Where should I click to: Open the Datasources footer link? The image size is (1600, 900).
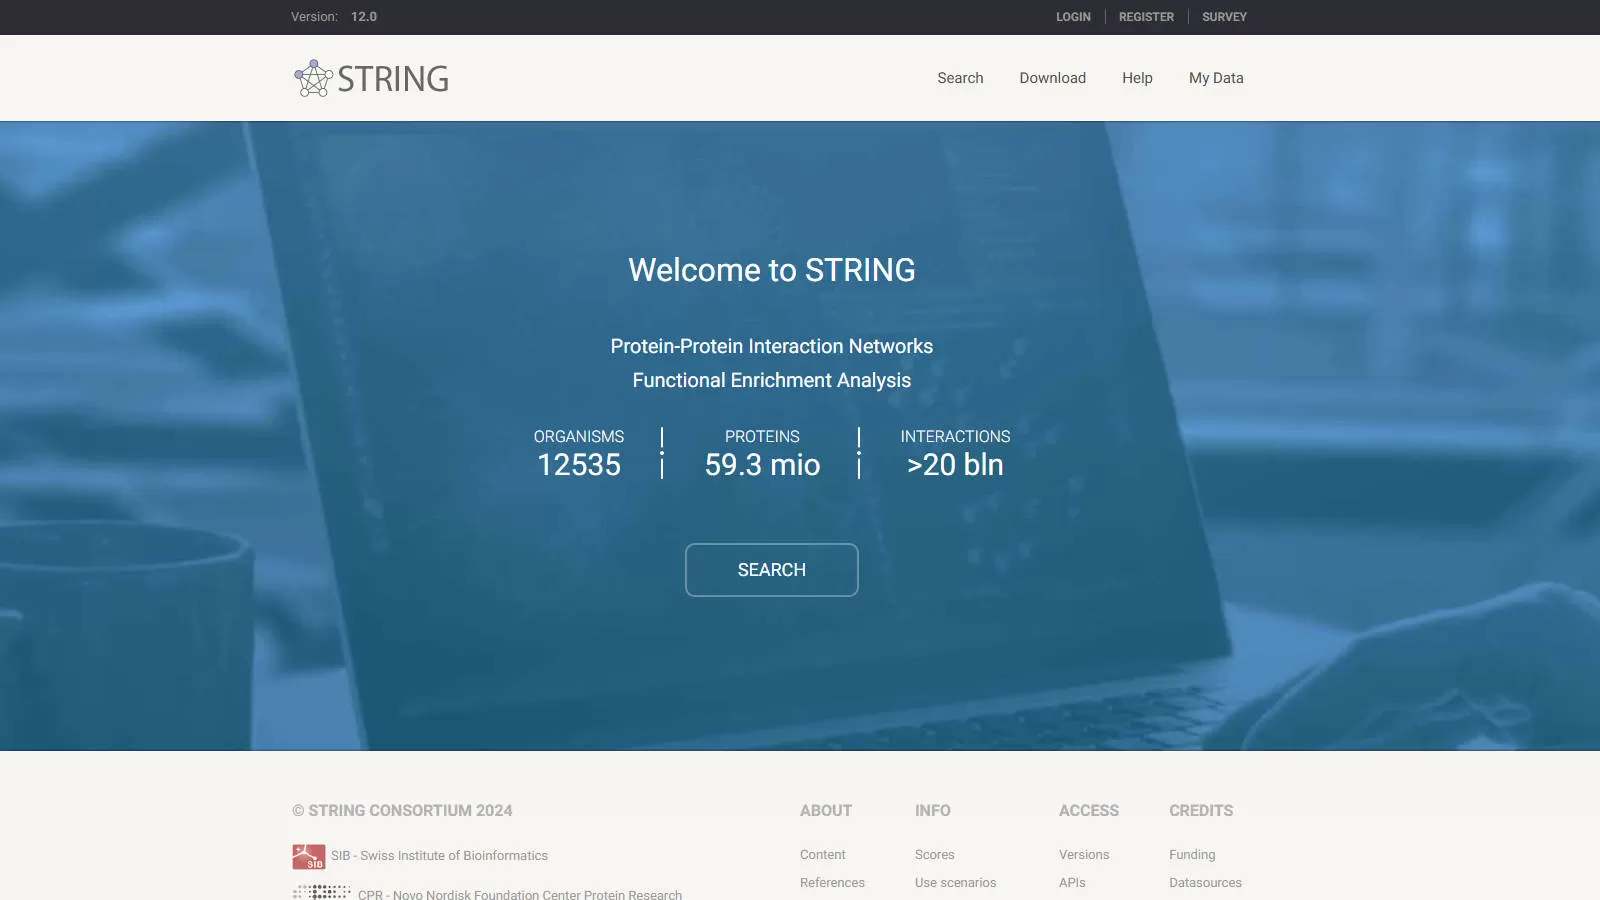(1205, 883)
